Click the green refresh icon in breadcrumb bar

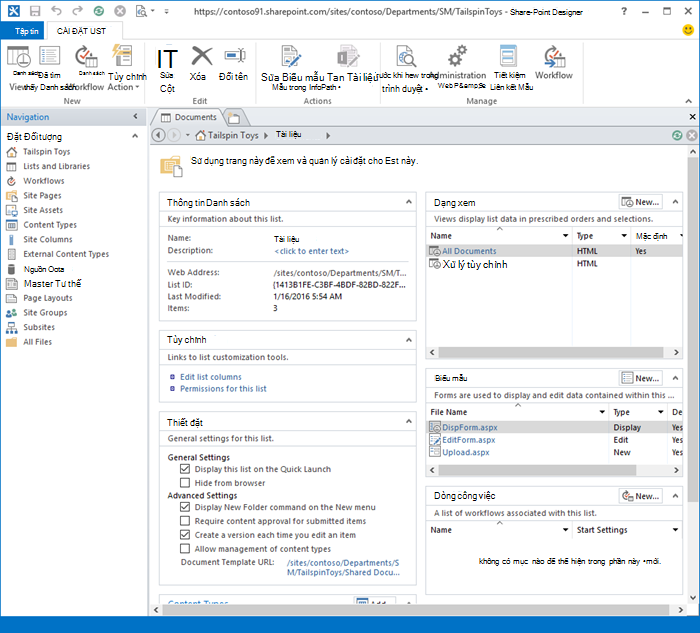(x=677, y=135)
